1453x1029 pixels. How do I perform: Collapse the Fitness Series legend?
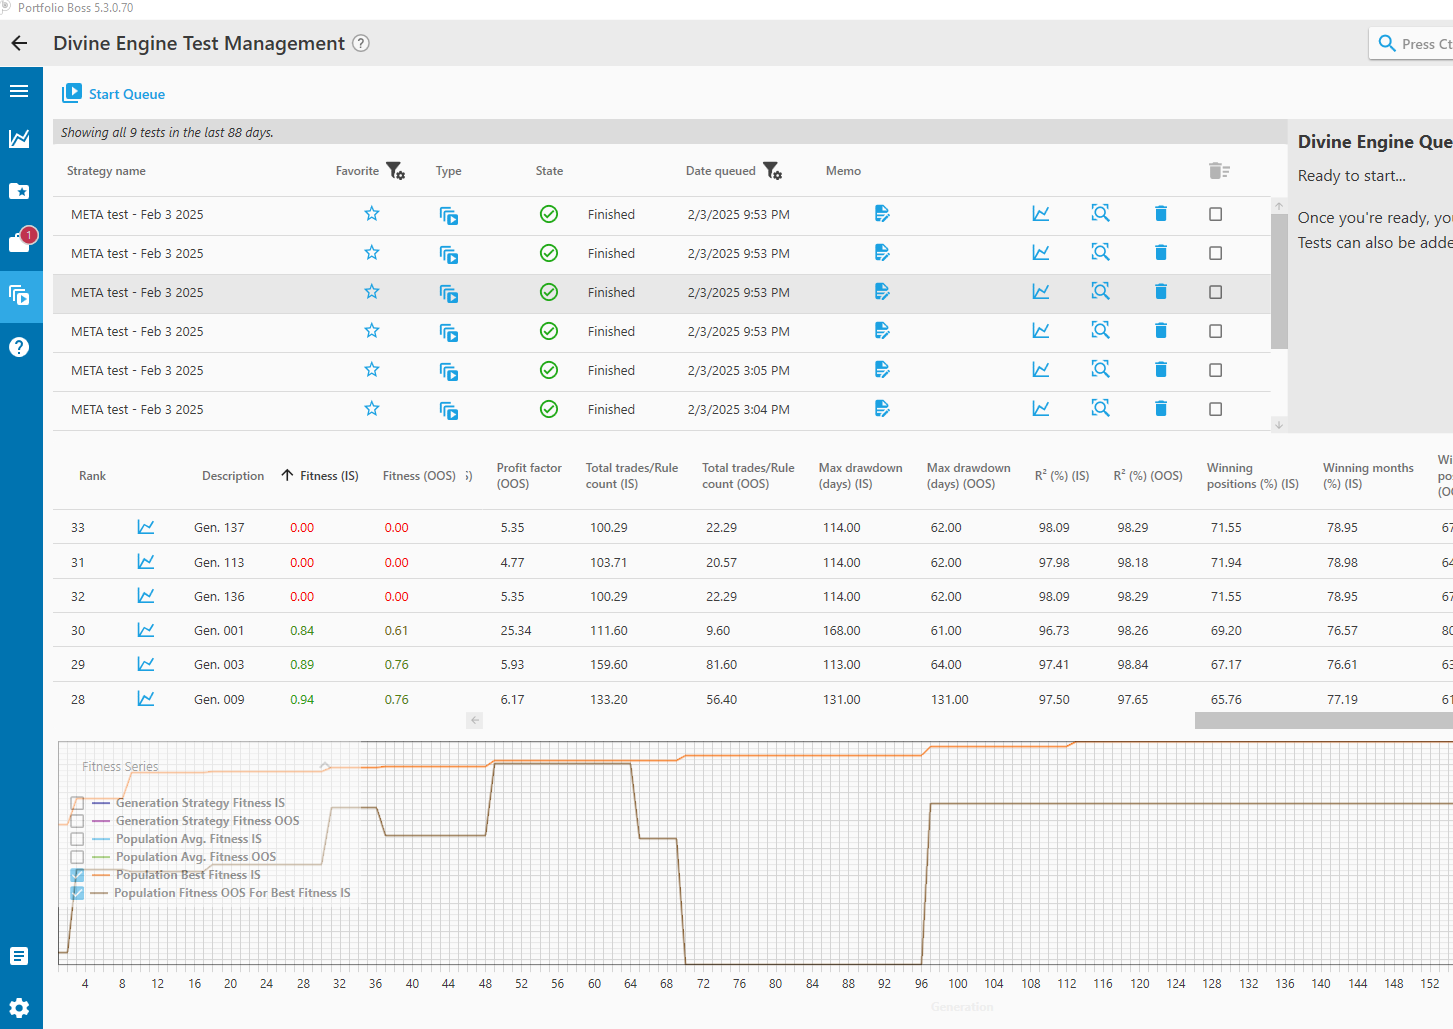pyautogui.click(x=325, y=766)
